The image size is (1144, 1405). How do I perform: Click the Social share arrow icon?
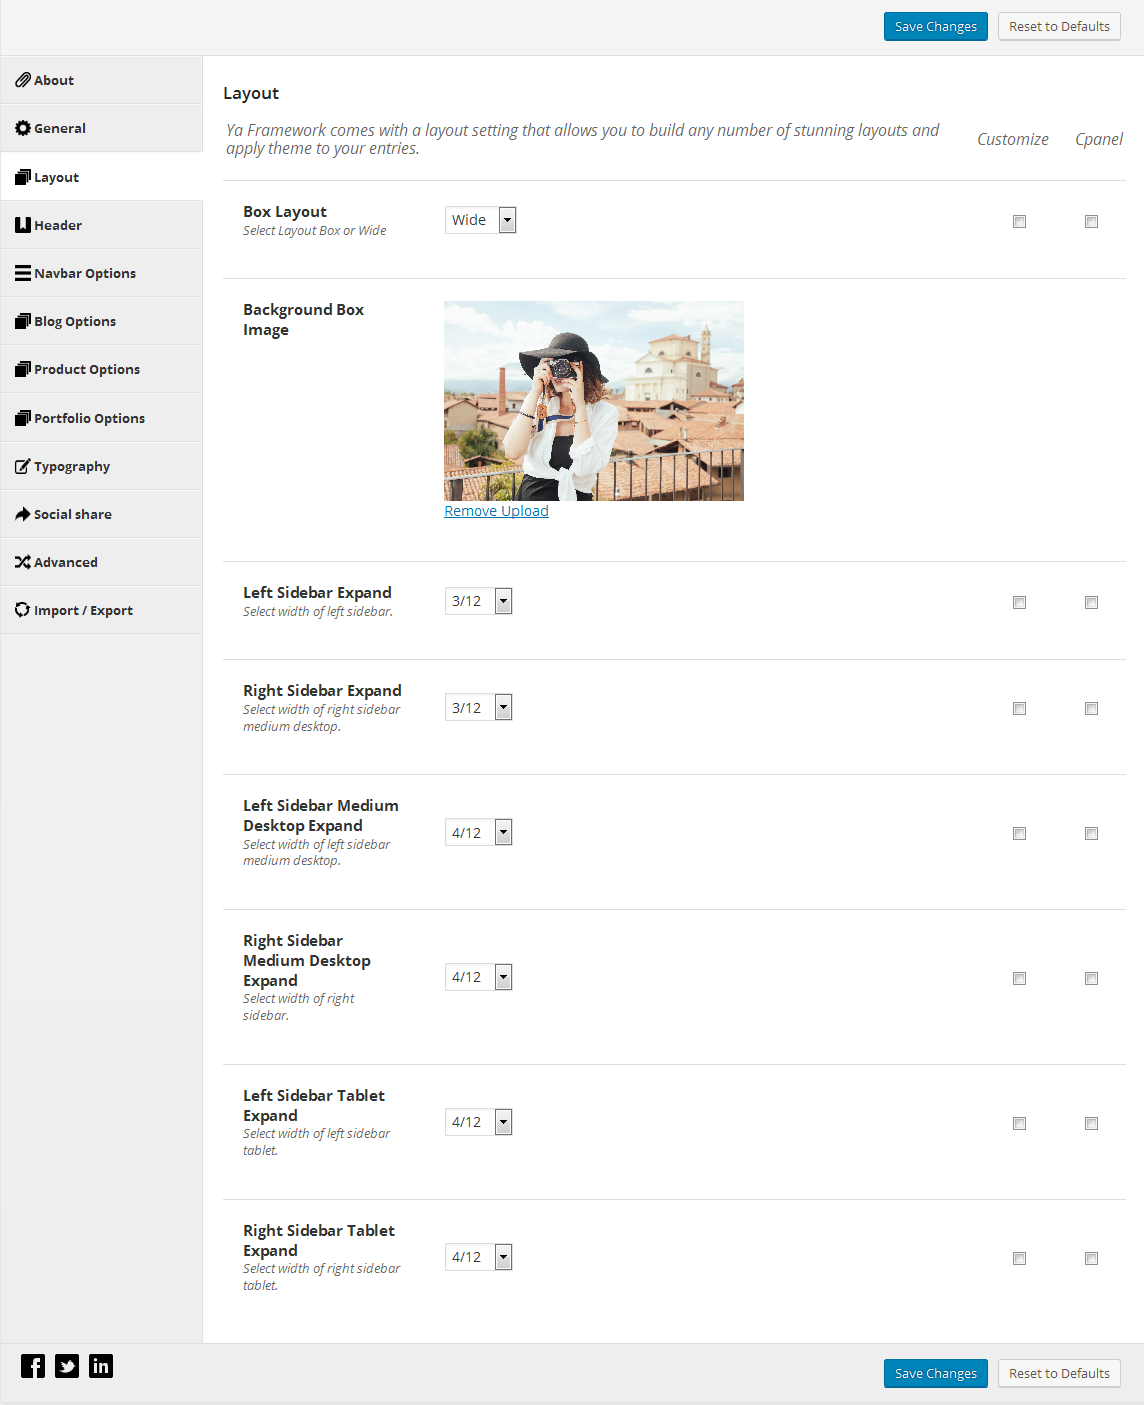click(x=23, y=514)
